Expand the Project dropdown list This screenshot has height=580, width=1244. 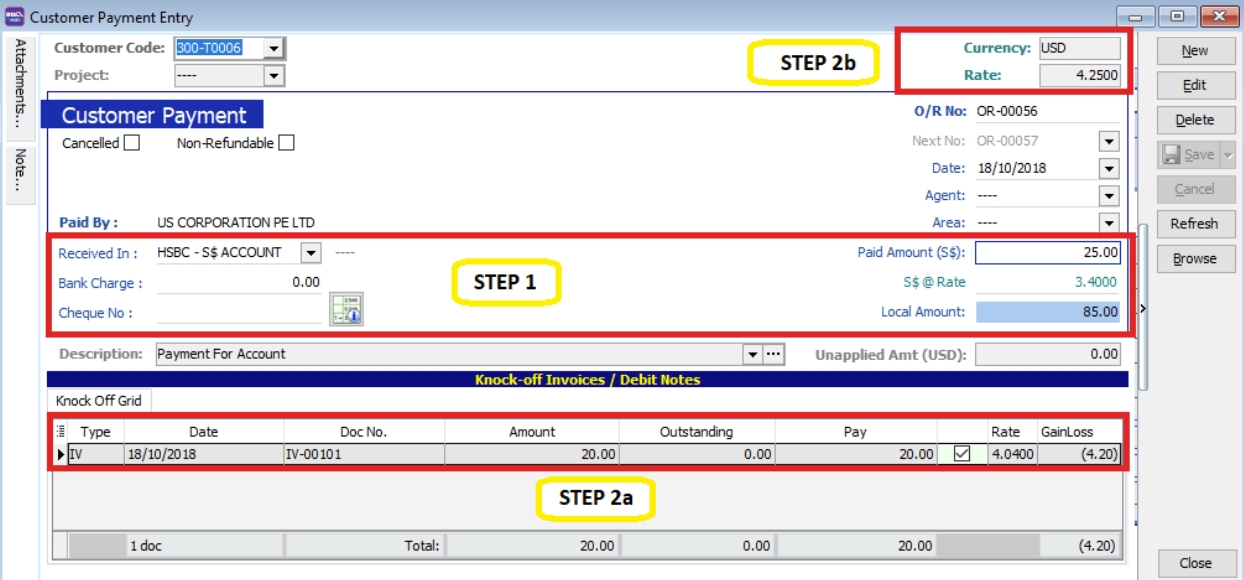274,76
